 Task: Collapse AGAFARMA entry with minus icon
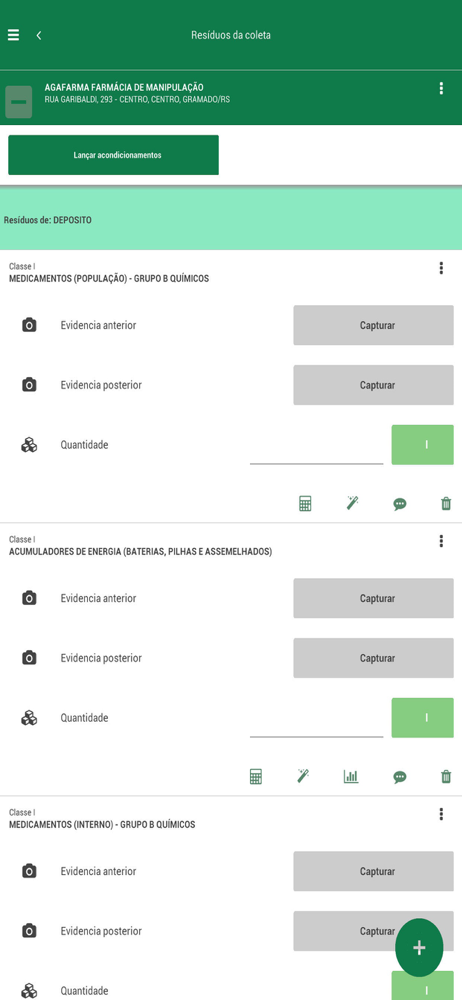(x=19, y=102)
